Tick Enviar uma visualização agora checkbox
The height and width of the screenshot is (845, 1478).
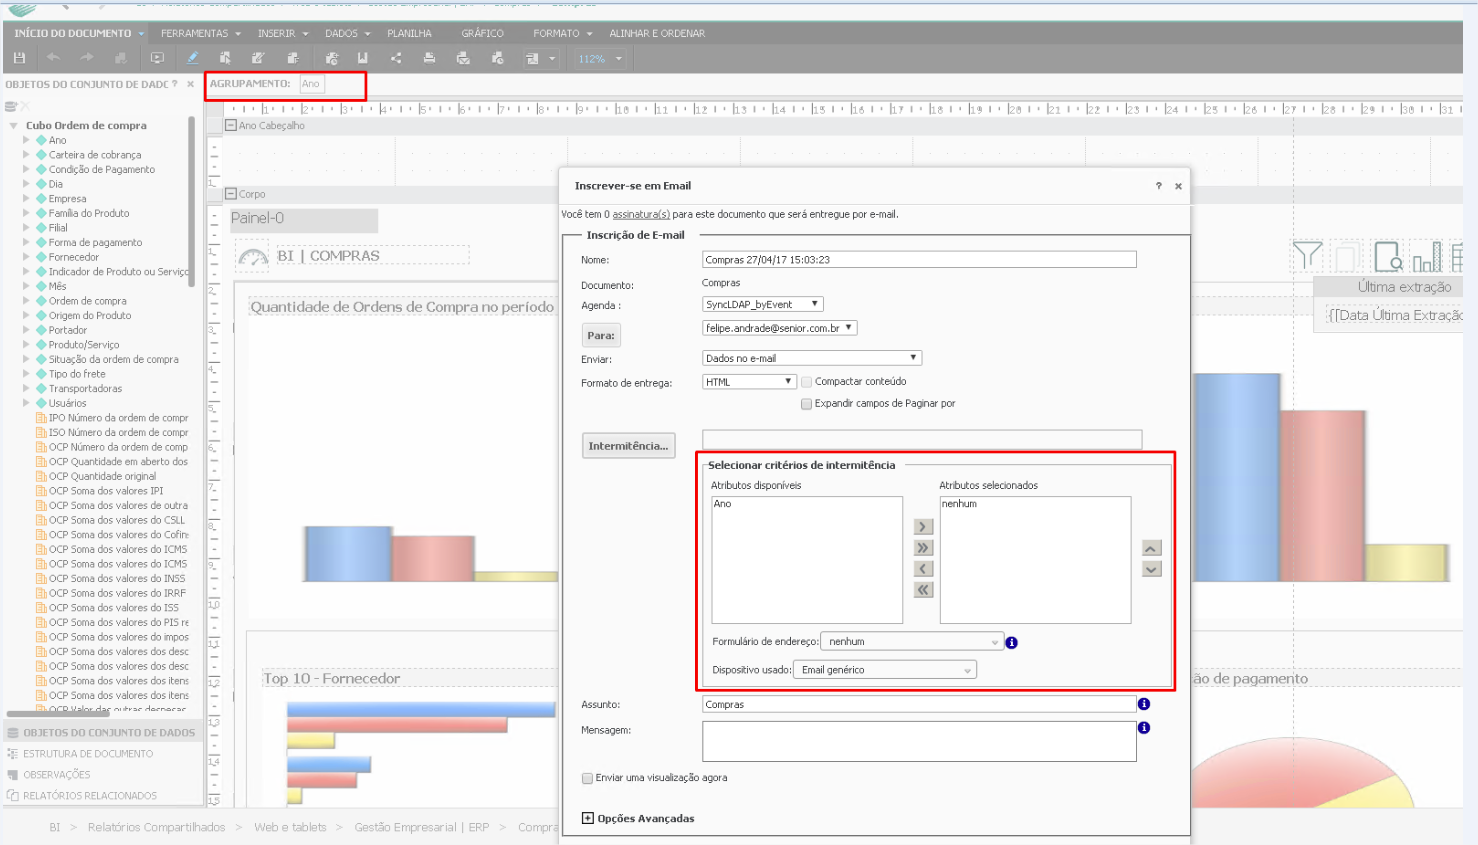(x=587, y=778)
